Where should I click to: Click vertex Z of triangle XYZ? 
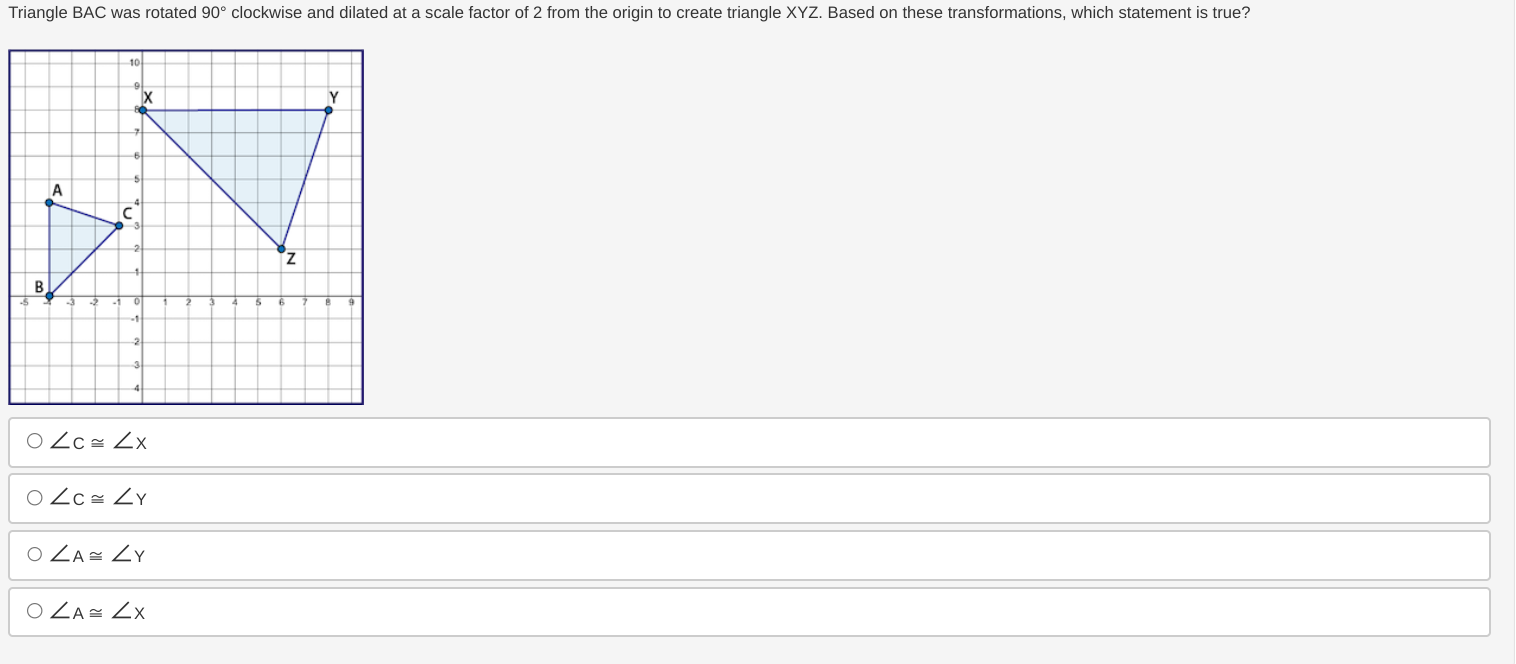281,247
